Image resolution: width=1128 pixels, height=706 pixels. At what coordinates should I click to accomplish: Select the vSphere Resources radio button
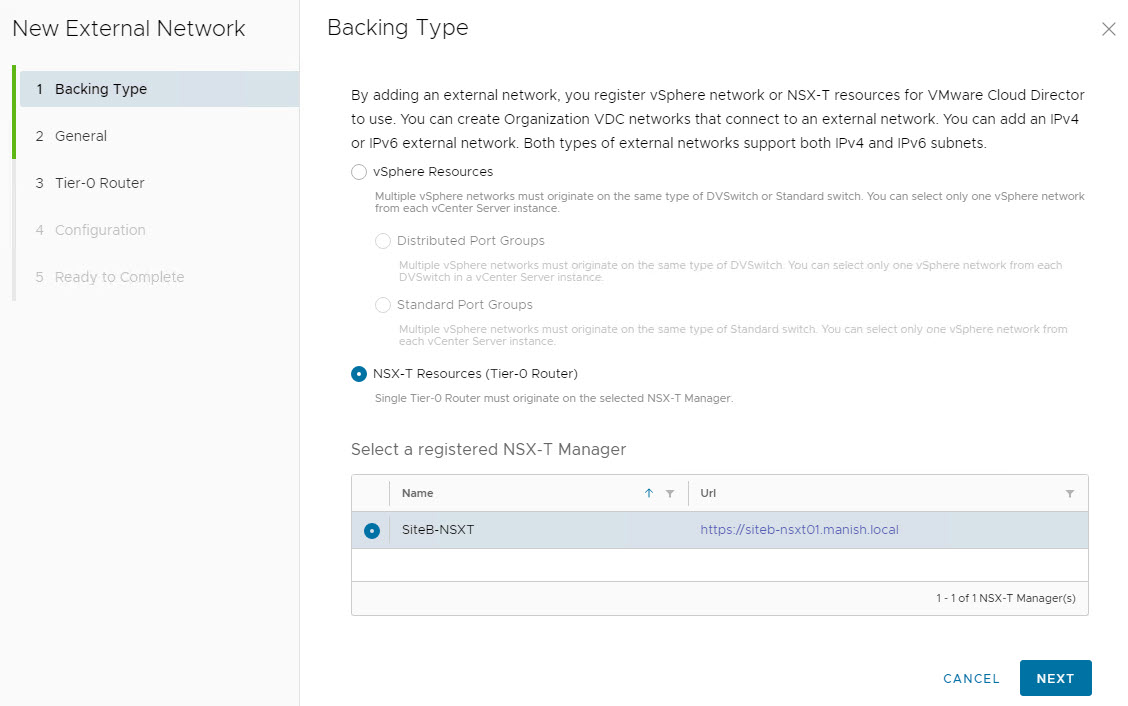tap(359, 172)
